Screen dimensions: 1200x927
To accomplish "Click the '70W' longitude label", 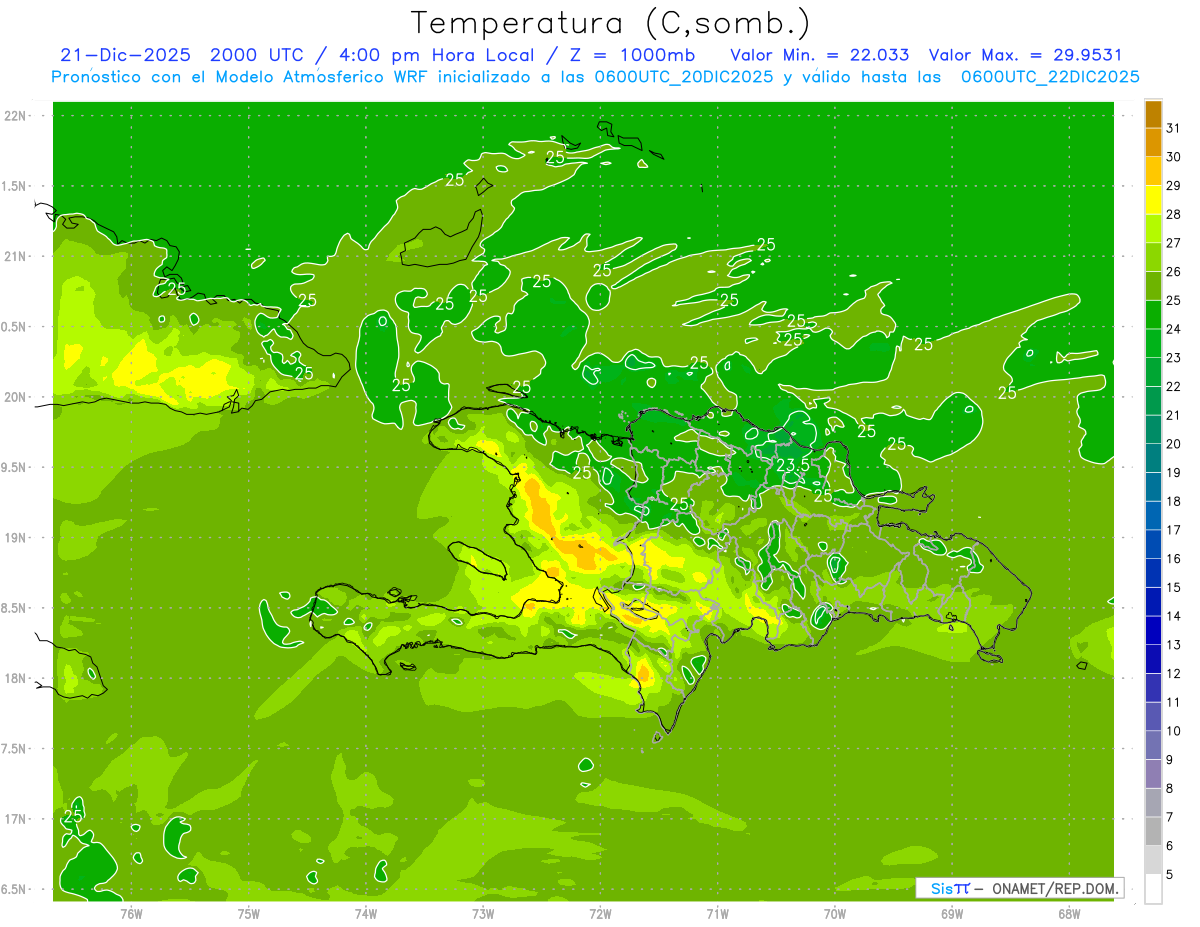I will click(x=834, y=914).
